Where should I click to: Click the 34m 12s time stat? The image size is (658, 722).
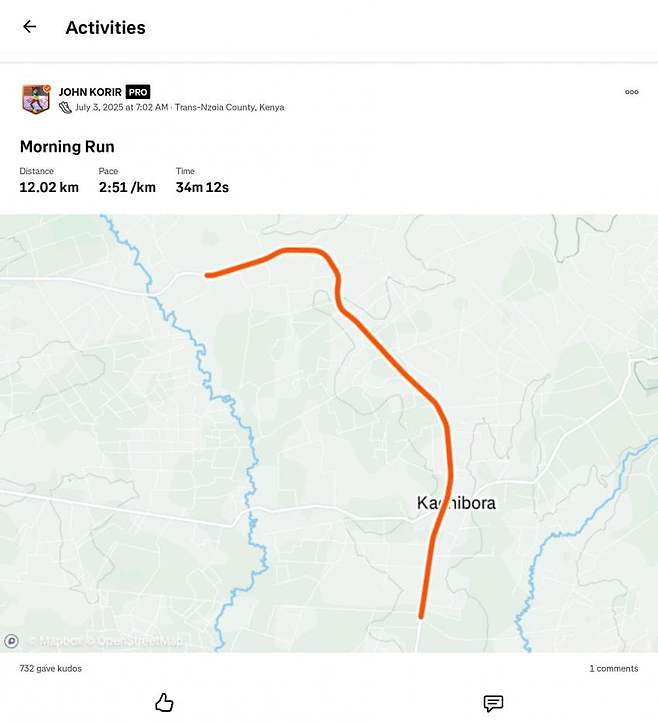coord(202,187)
